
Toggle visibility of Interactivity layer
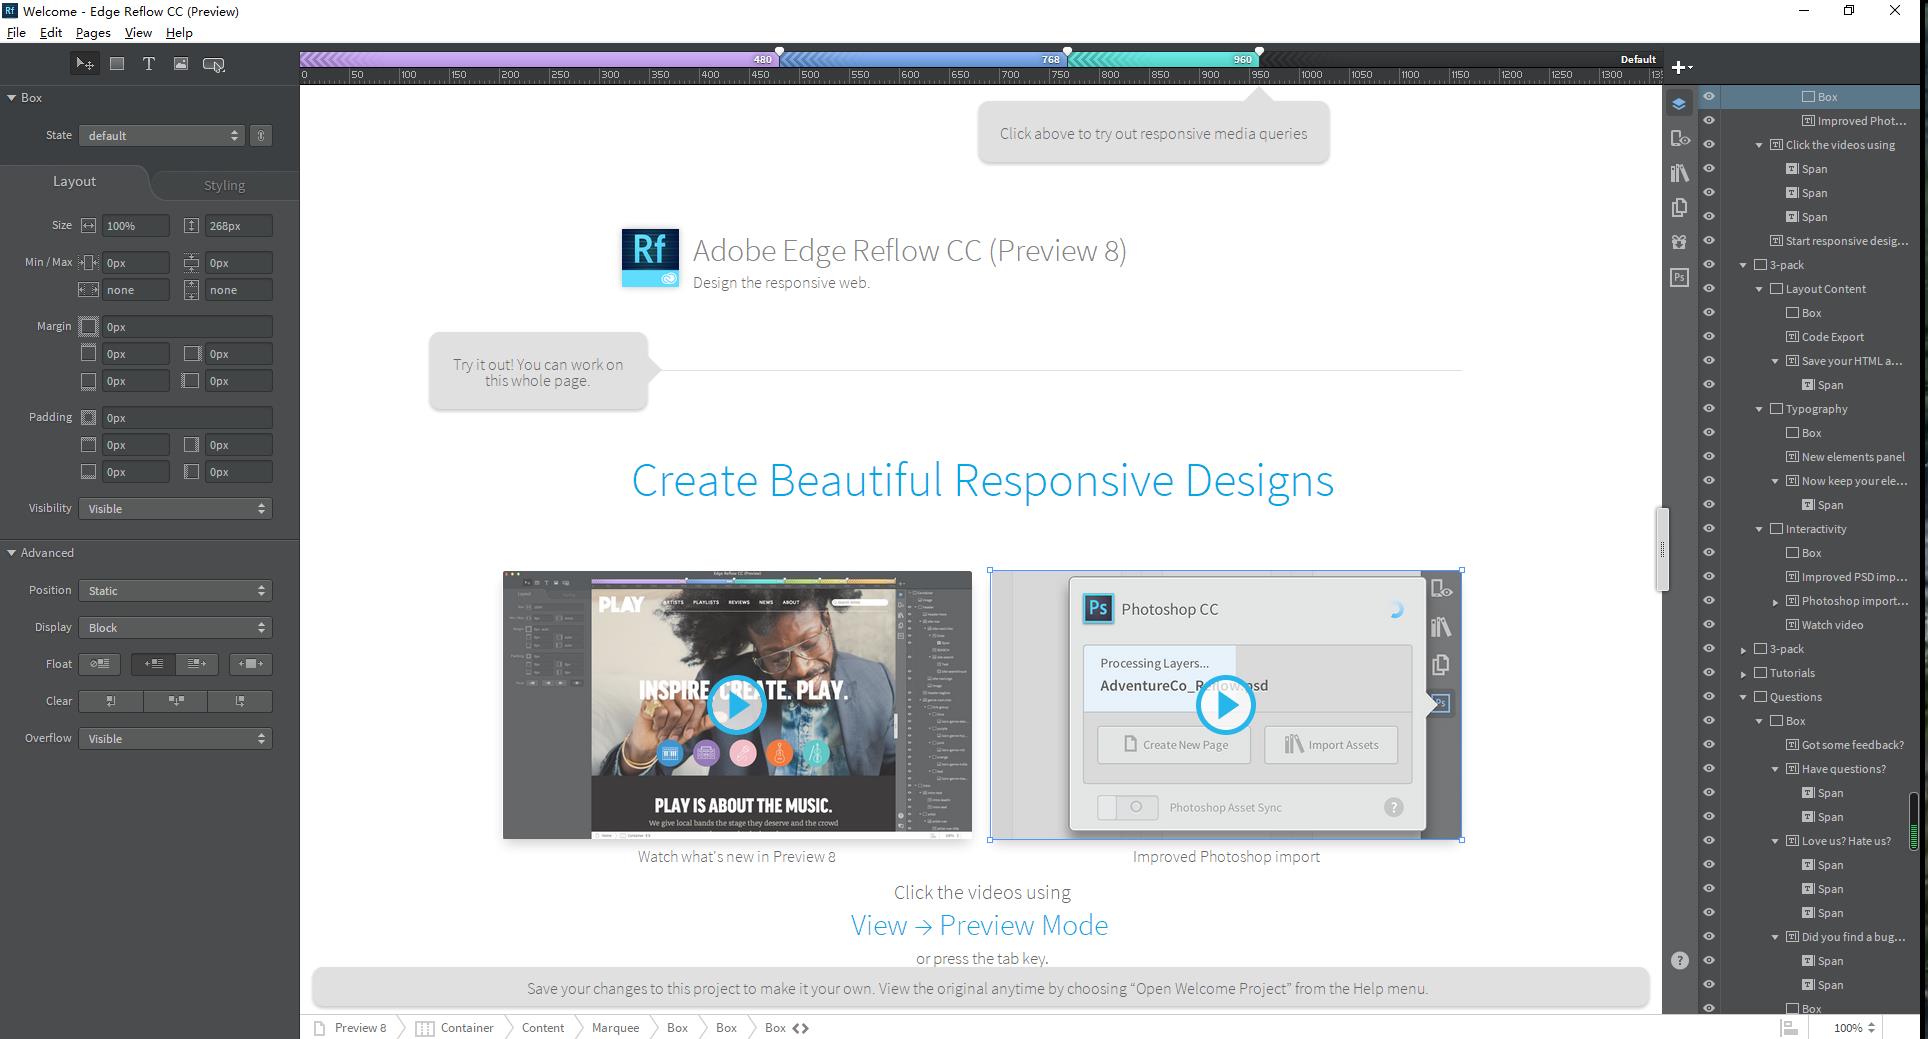1709,529
